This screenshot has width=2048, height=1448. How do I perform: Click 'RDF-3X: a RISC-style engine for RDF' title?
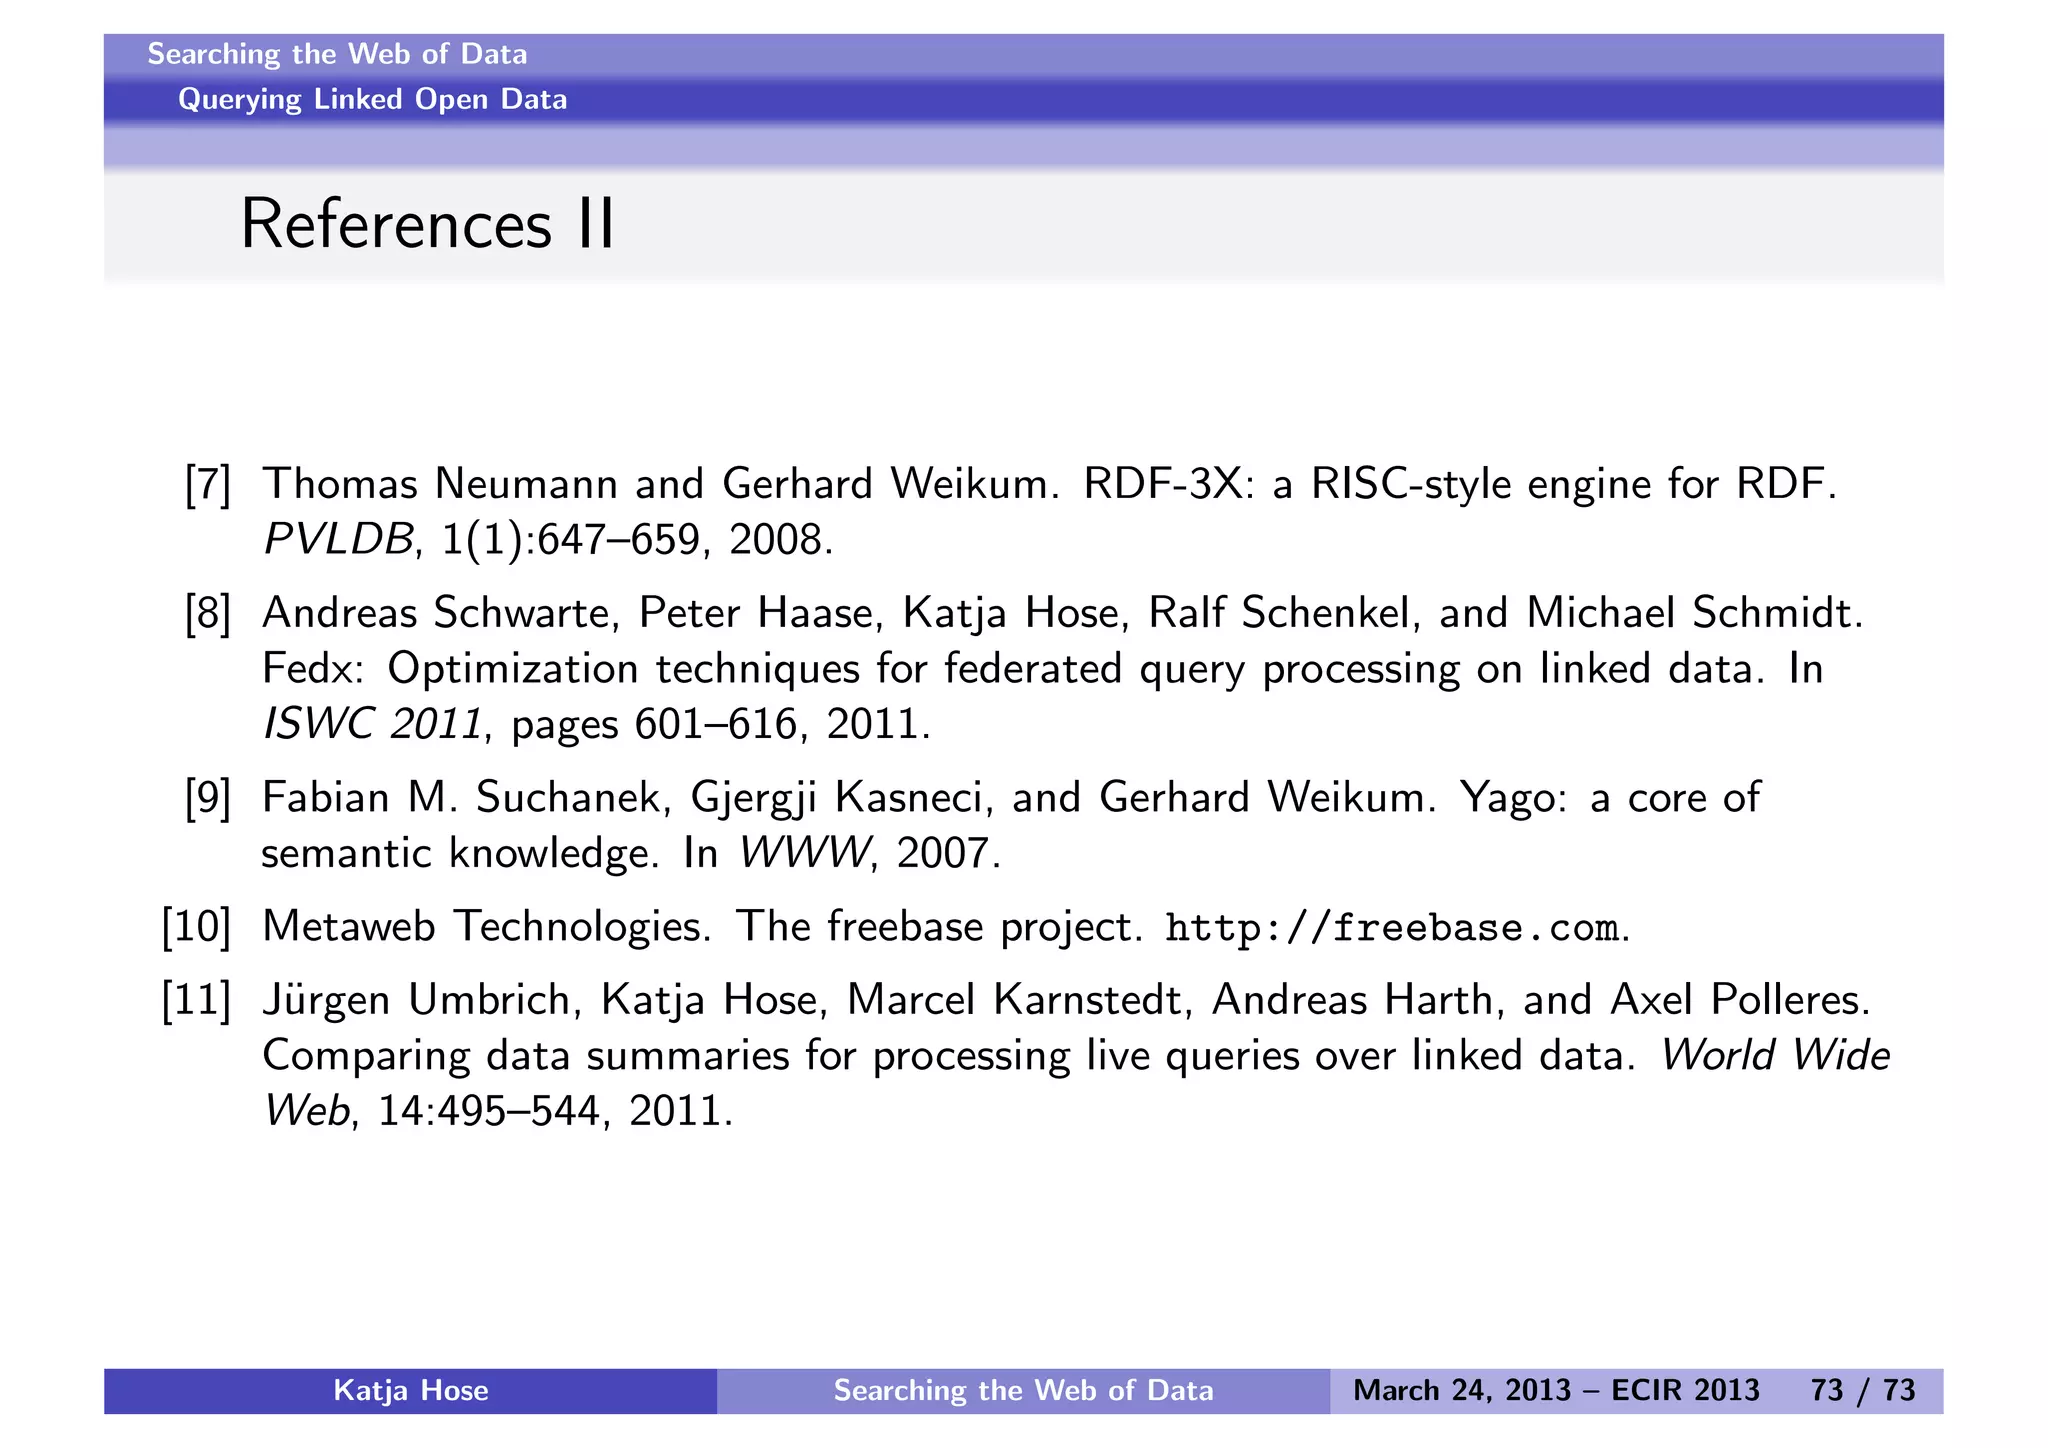(x=1460, y=484)
